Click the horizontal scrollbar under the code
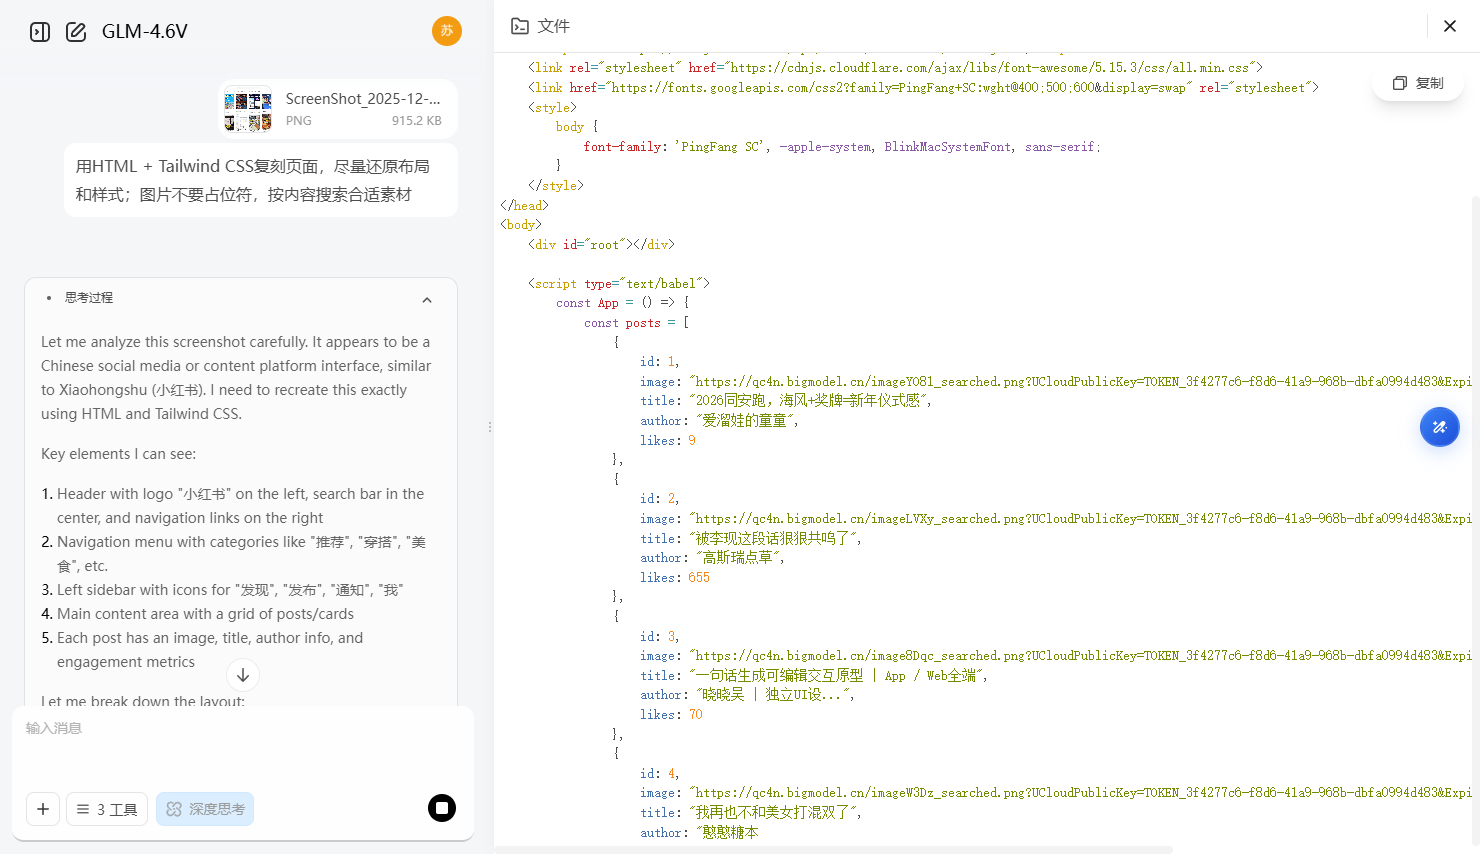The width and height of the screenshot is (1480, 854). click(832, 849)
